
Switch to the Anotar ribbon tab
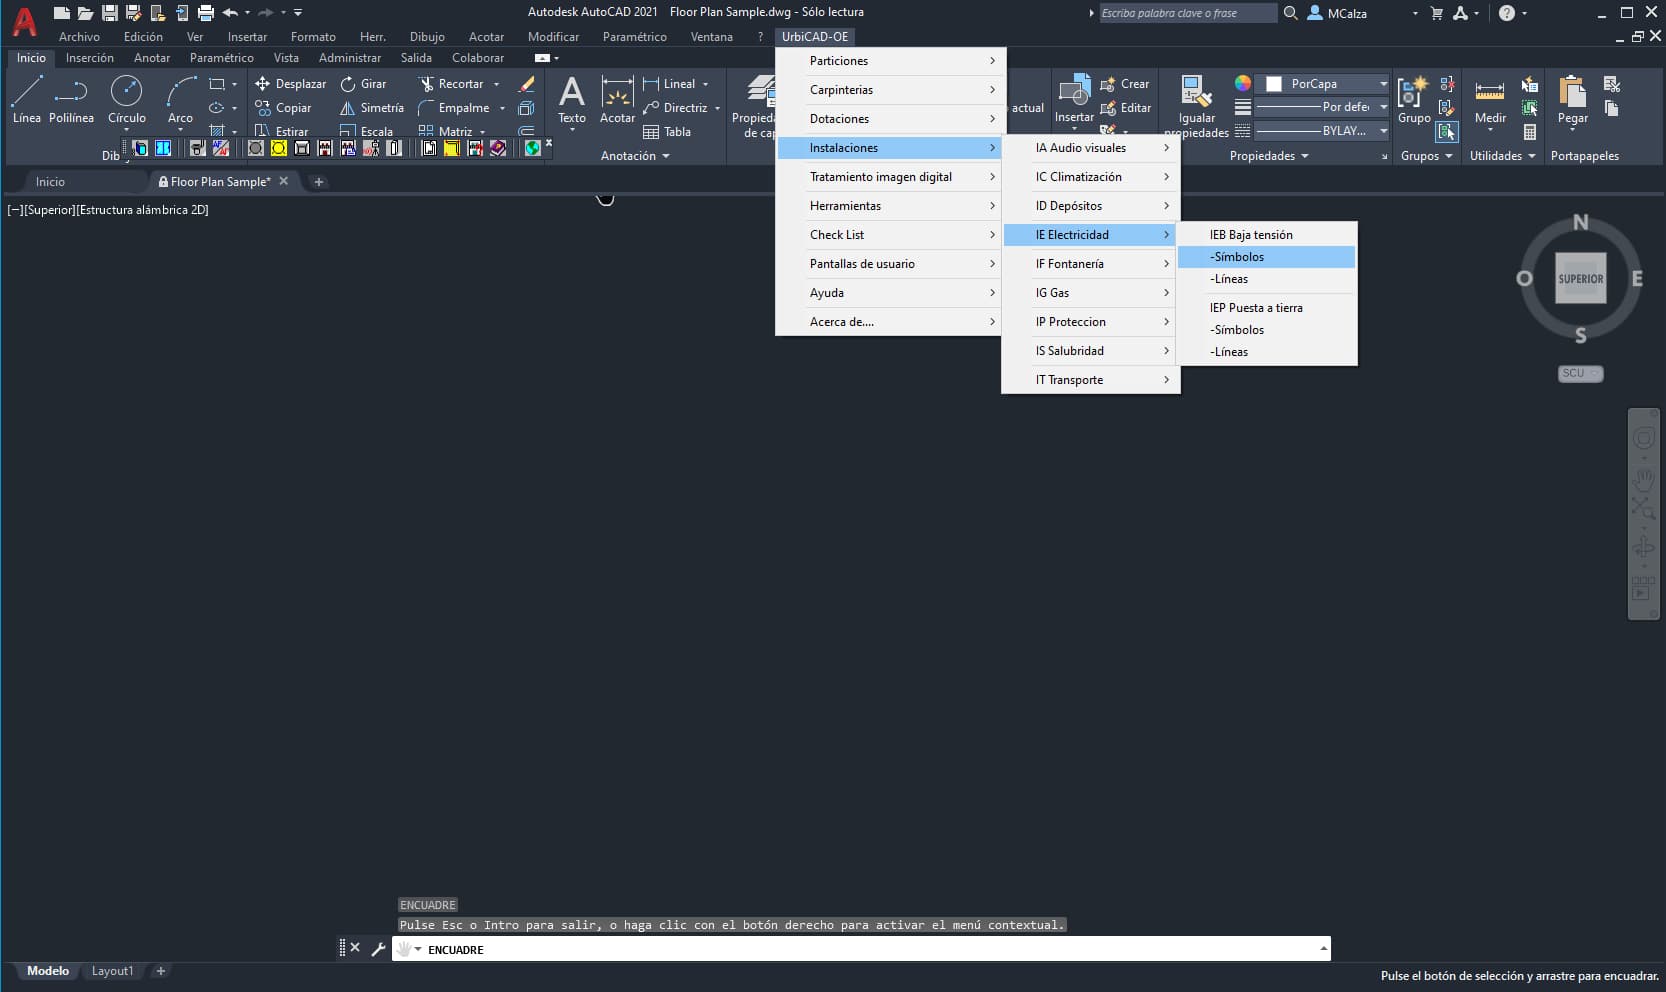click(152, 58)
